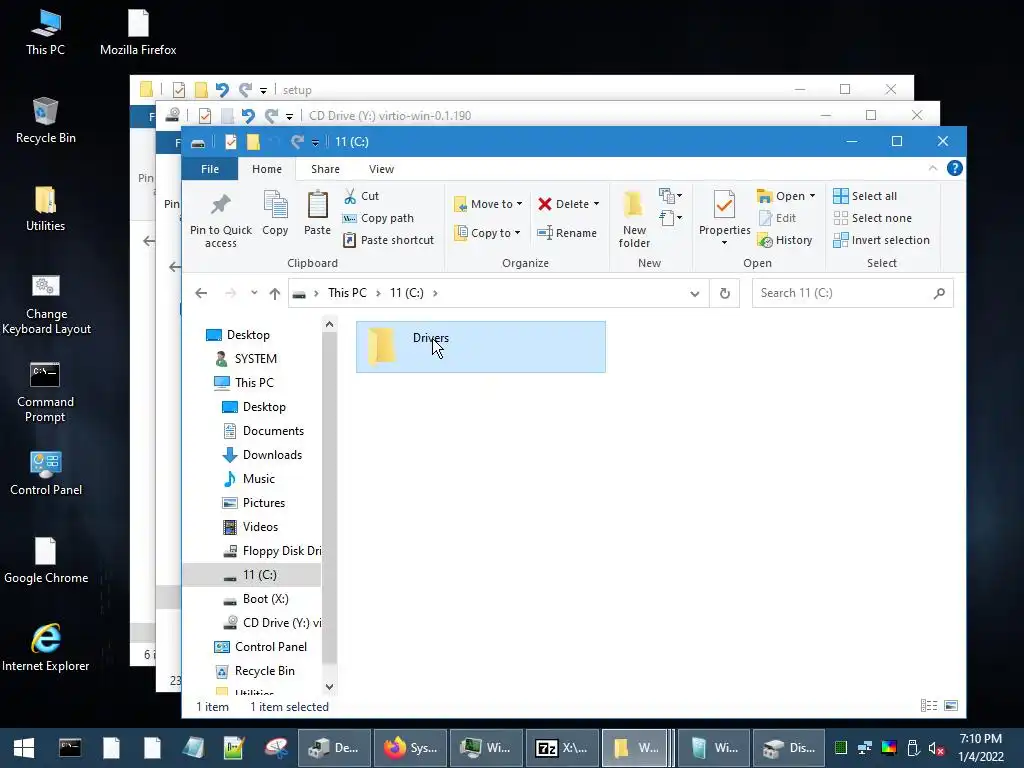Click the New folder icon

click(633, 204)
